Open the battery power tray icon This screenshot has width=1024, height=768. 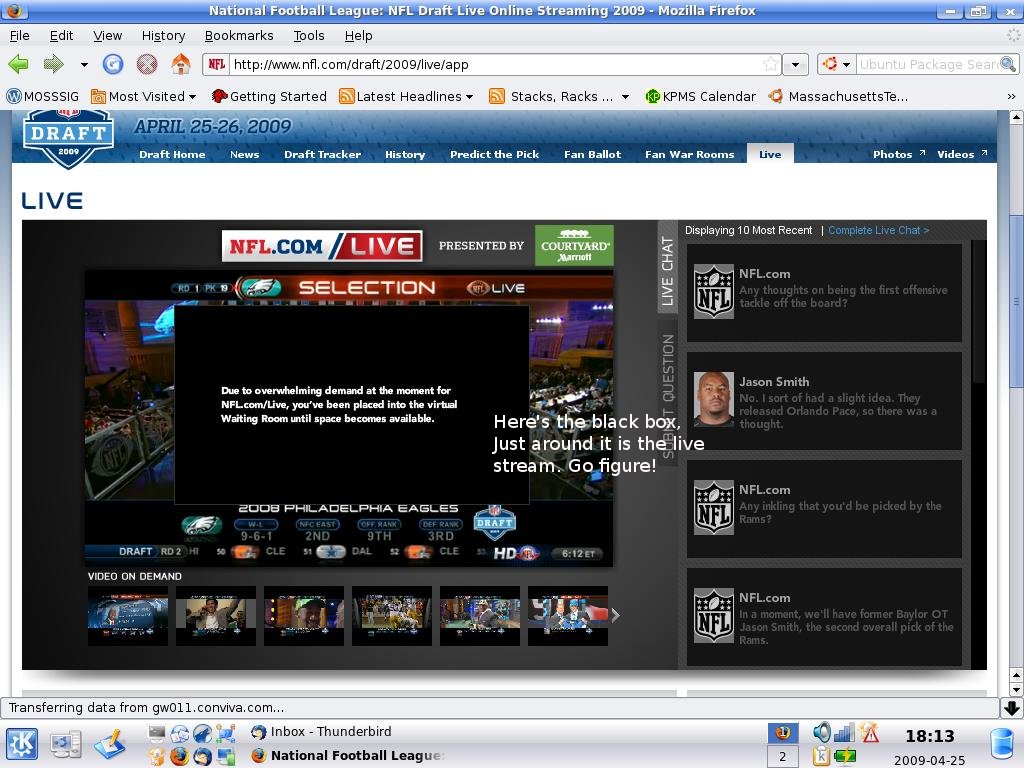pos(845,756)
